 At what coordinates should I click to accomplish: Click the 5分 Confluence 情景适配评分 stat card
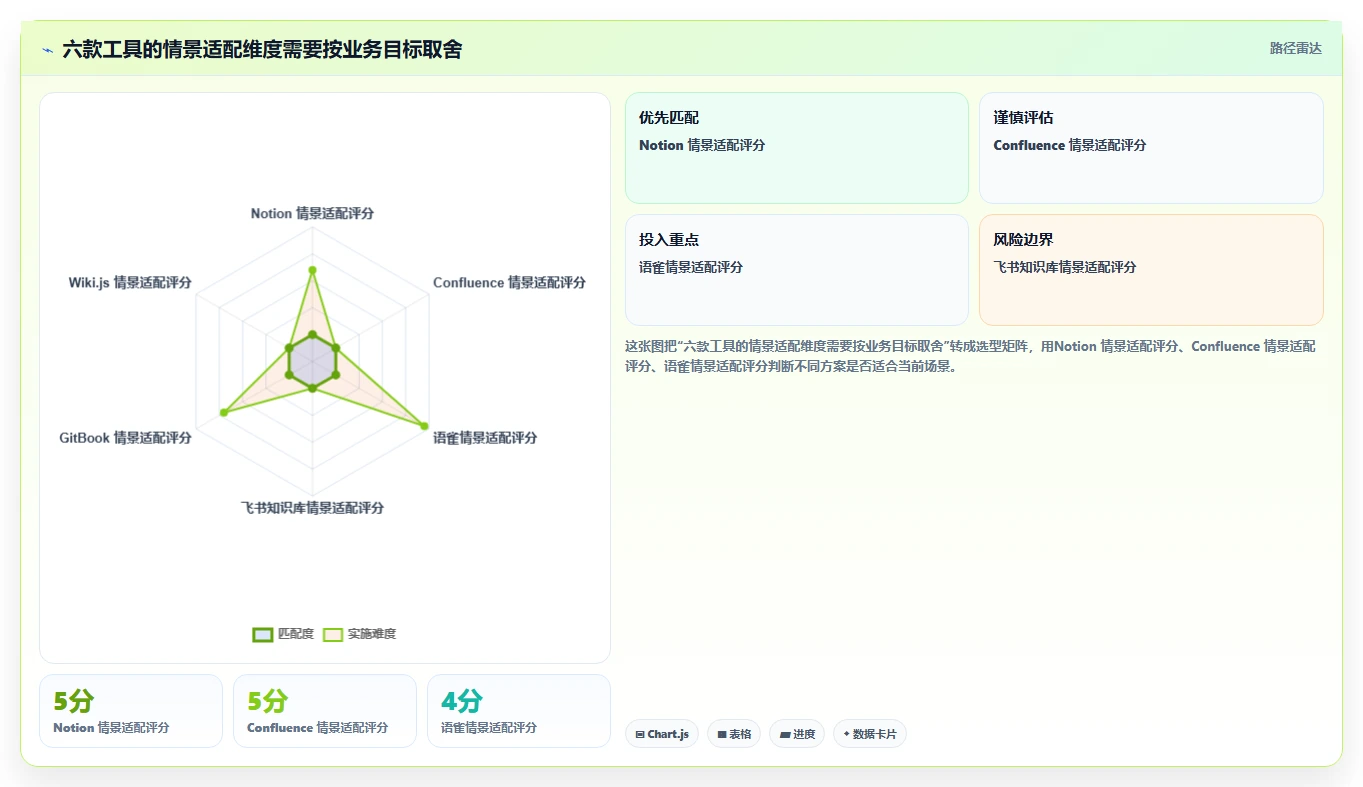(x=325, y=711)
